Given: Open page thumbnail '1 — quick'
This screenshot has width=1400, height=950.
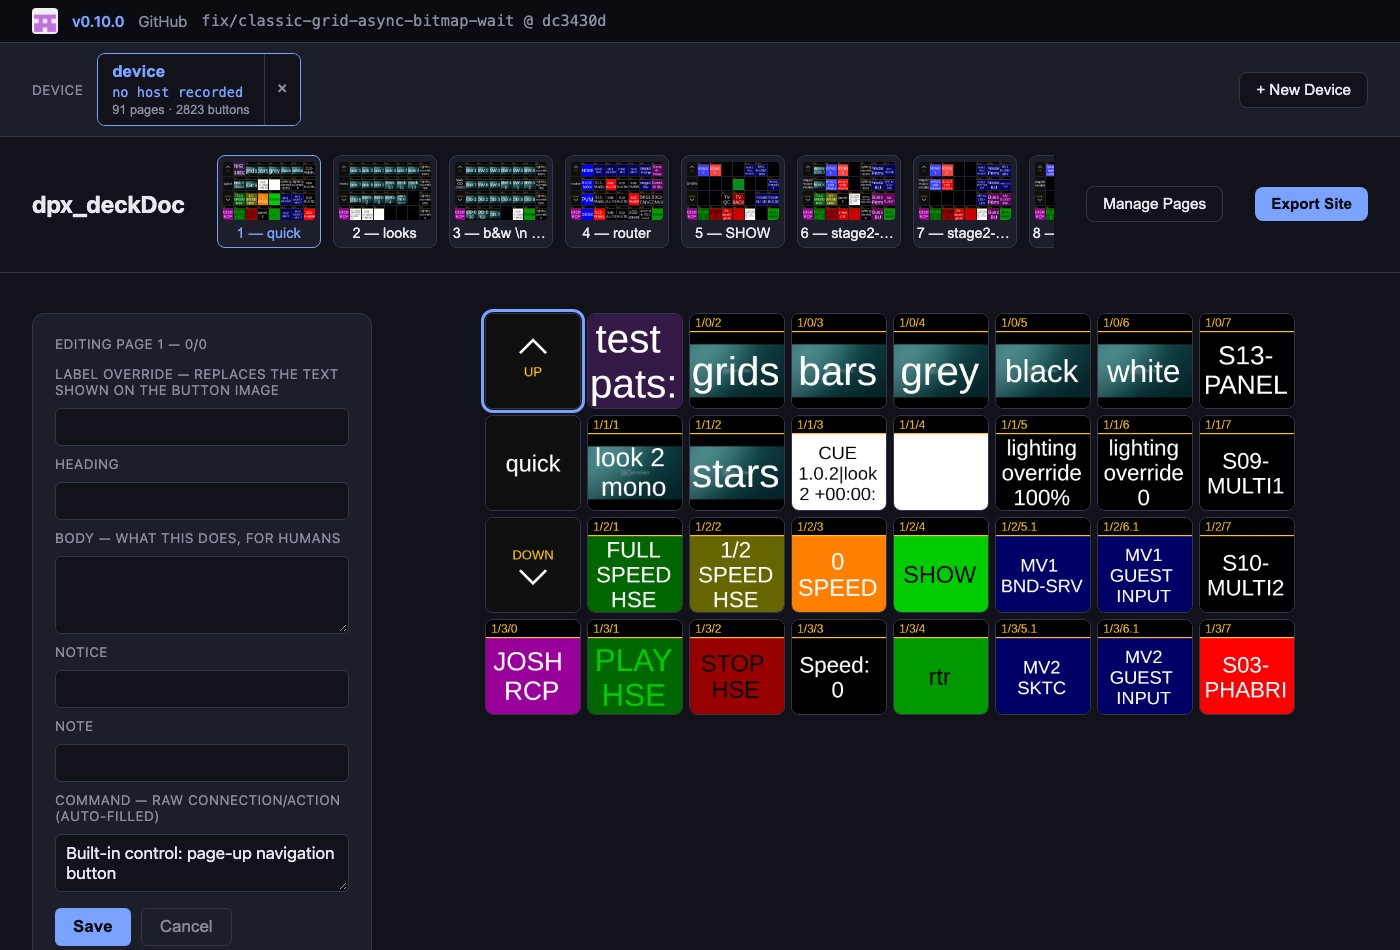Looking at the screenshot, I should [x=269, y=201].
